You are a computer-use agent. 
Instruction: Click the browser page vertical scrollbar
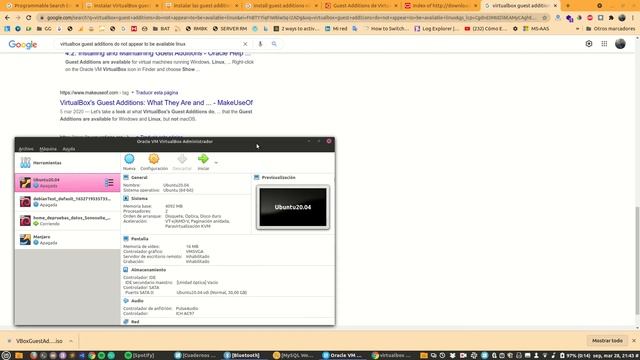click(637, 260)
